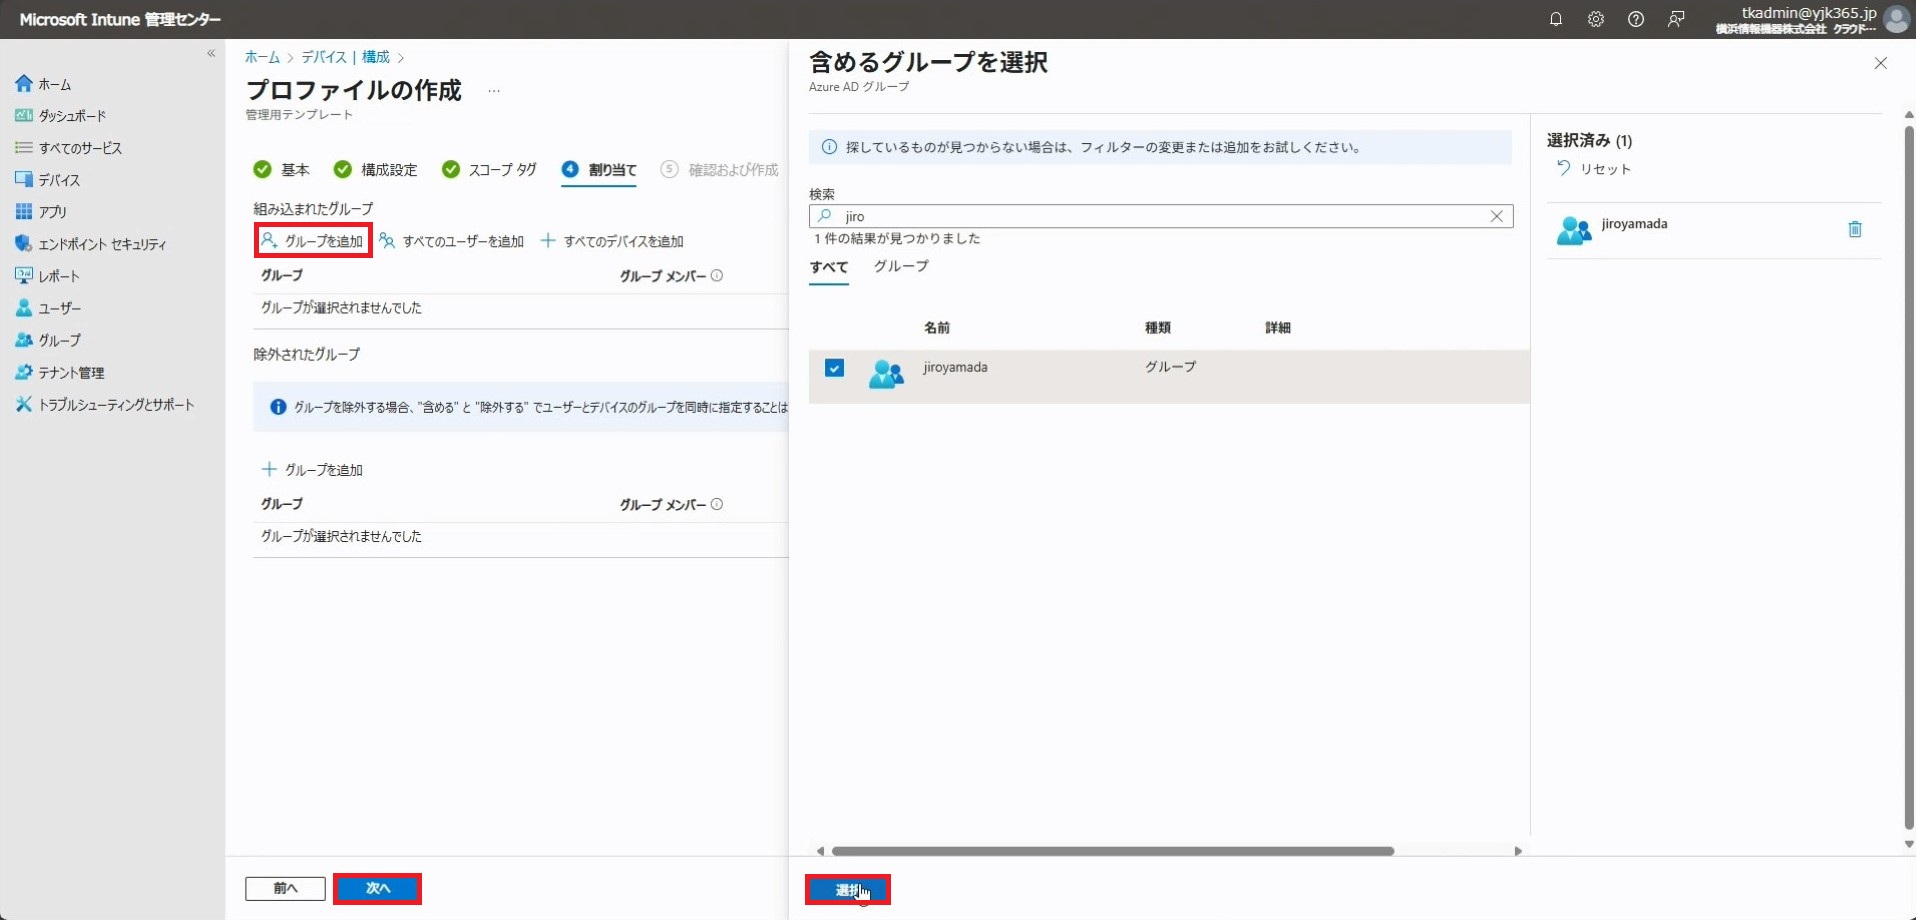This screenshot has width=1916, height=920.
Task: Uncheck the jiroyamada group checkbox
Action: point(834,368)
